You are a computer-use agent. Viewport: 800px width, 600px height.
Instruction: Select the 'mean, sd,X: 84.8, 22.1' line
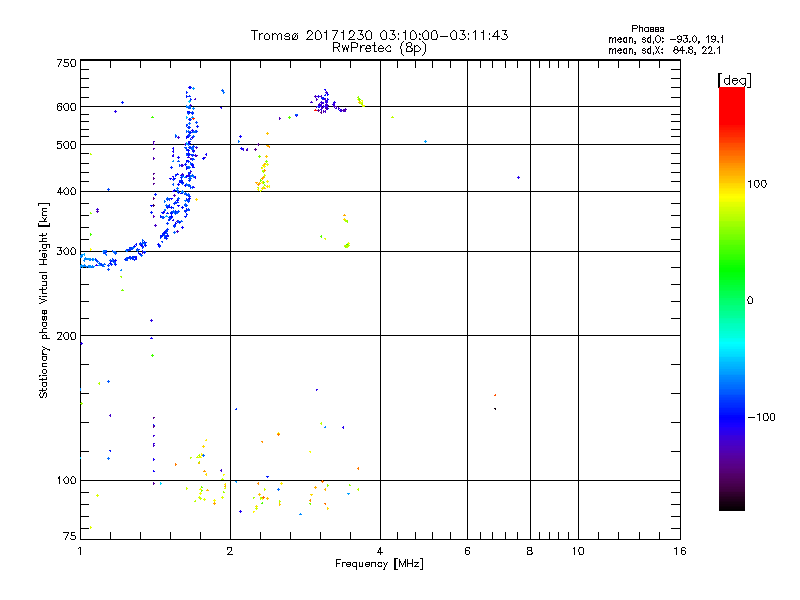(x=664, y=50)
